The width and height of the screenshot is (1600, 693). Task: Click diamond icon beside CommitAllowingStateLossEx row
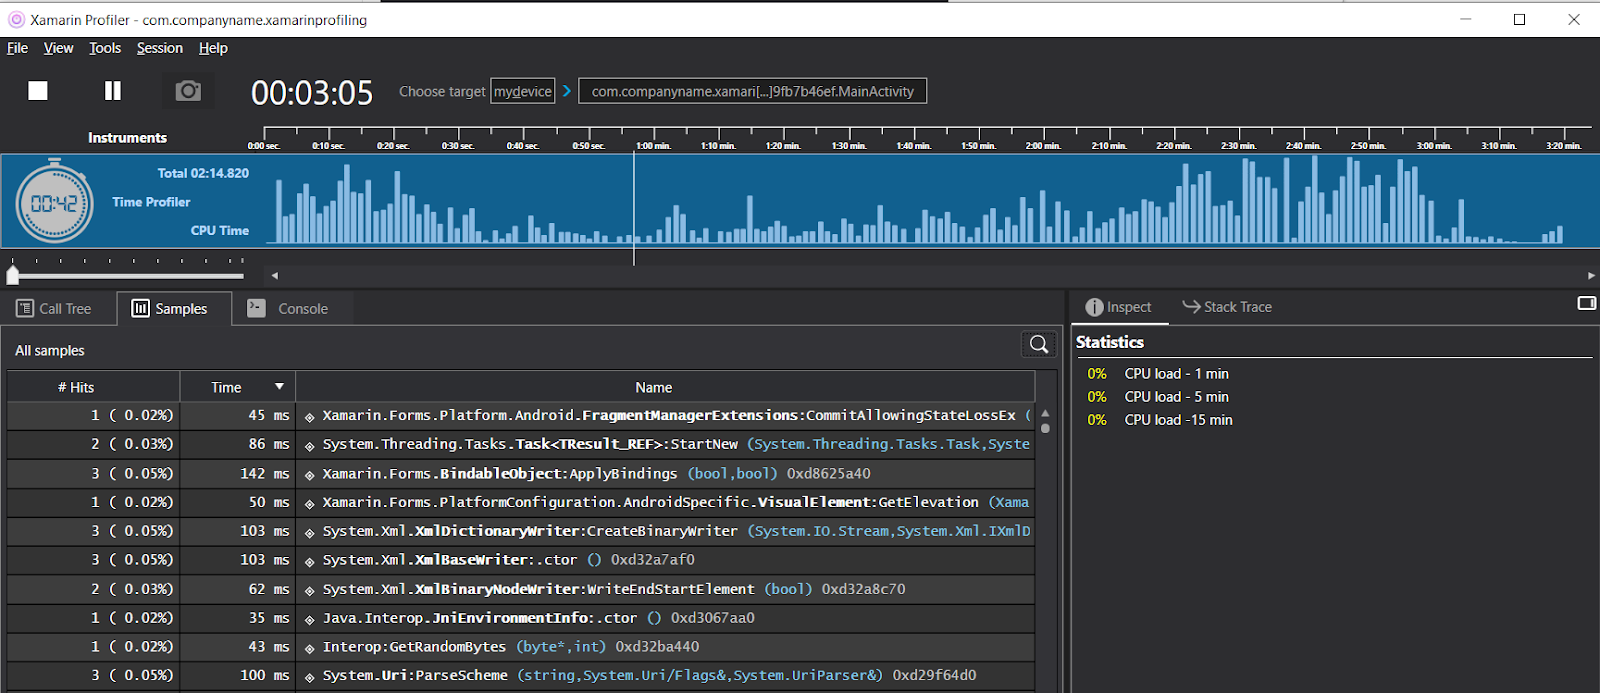pos(310,417)
